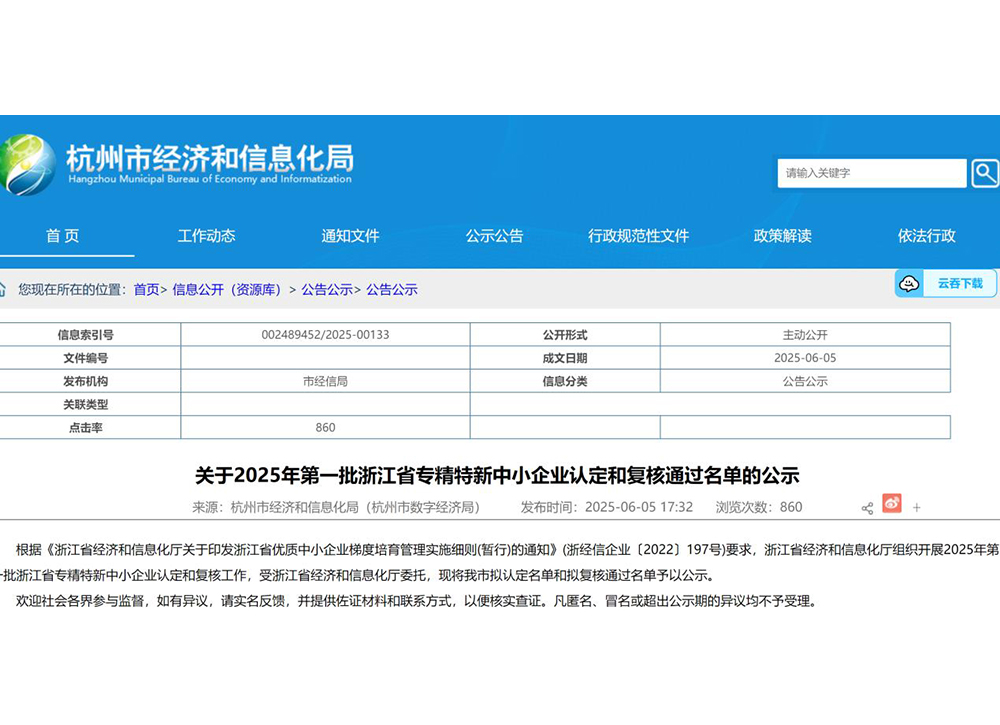Click the cloud mascot download icon

tap(909, 284)
